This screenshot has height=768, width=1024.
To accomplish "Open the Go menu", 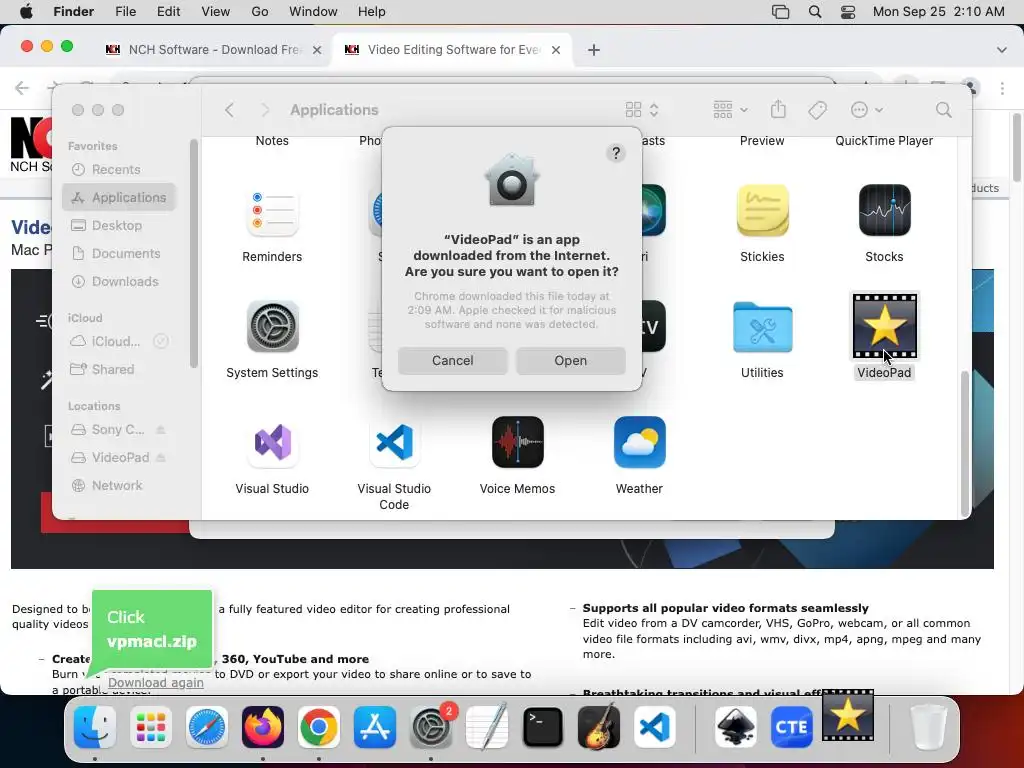I will 260,12.
